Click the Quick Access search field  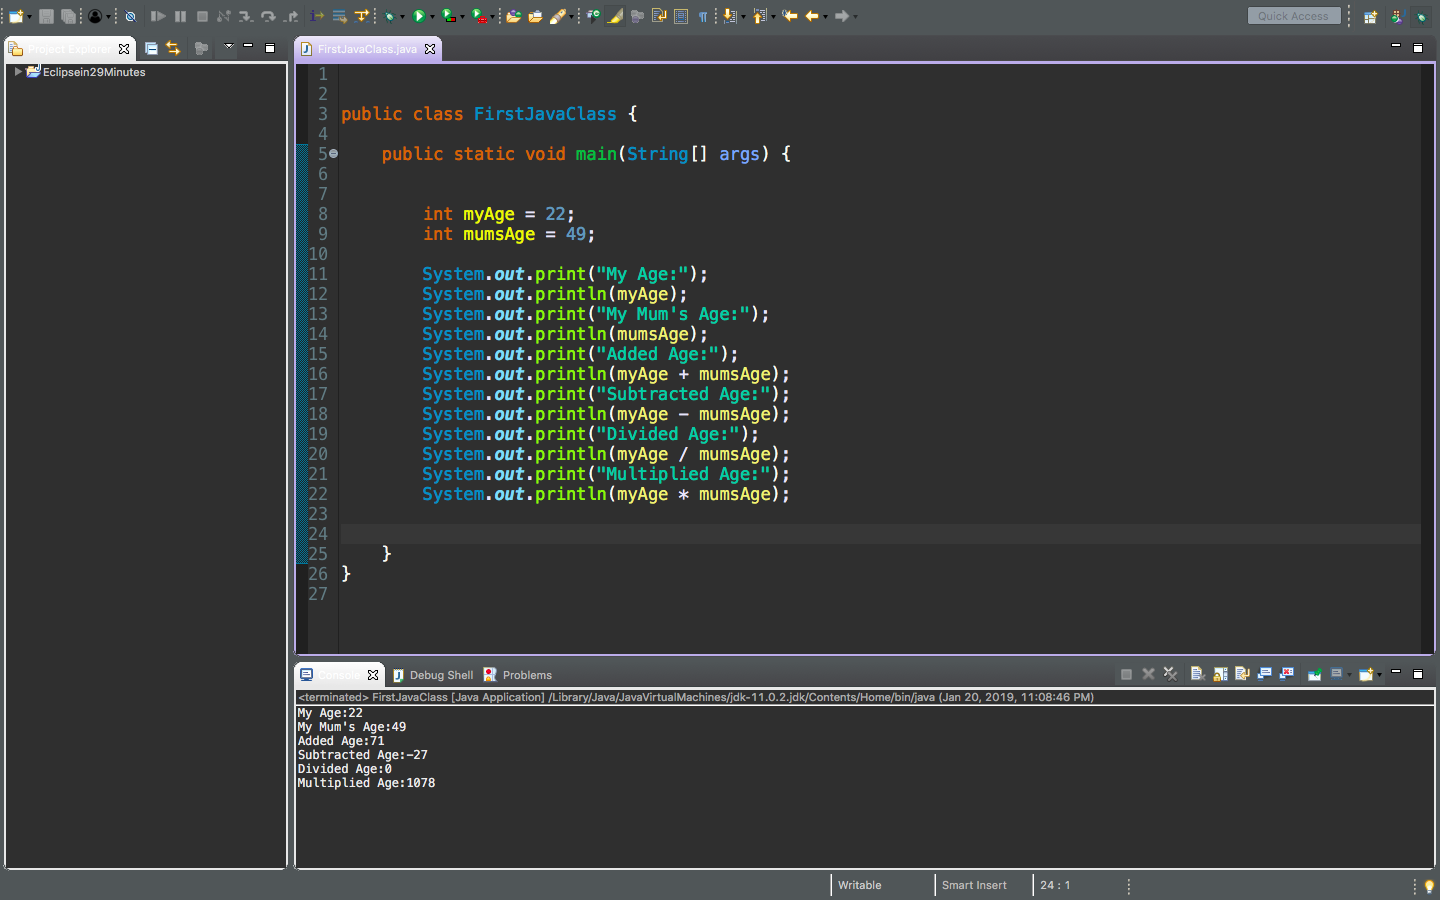[x=1294, y=16]
